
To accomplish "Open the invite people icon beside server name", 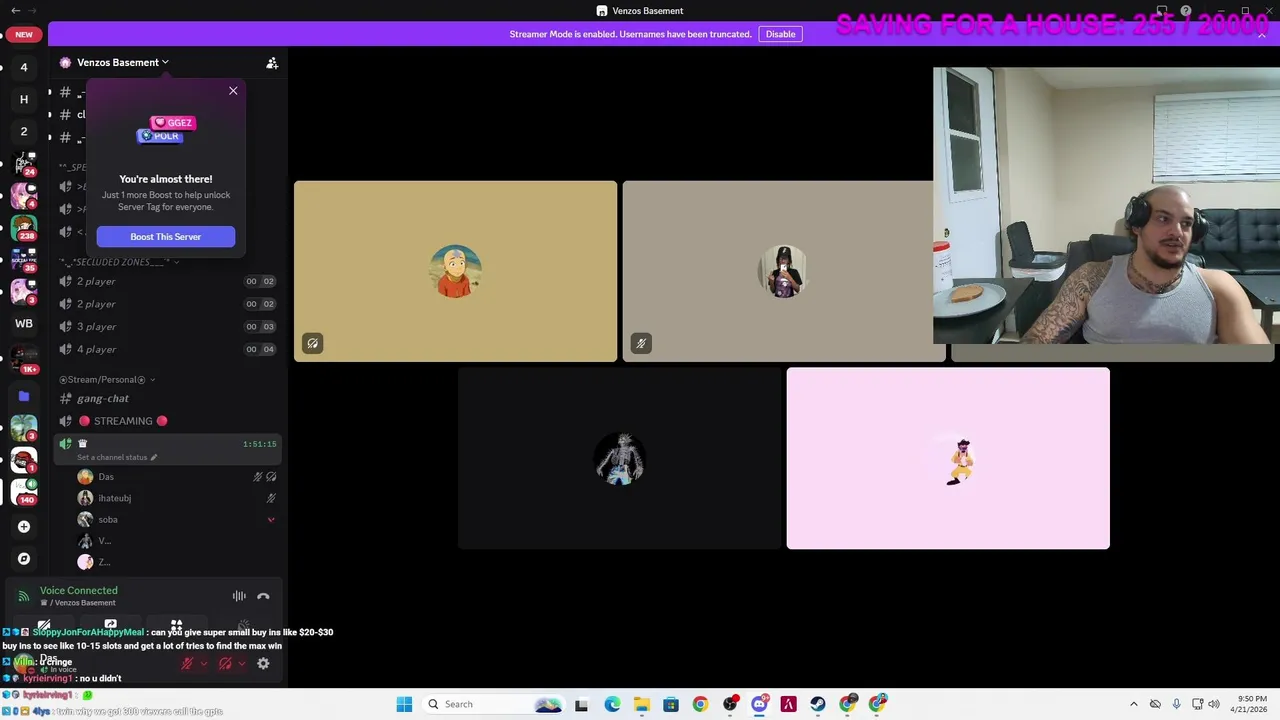I will 272,63.
